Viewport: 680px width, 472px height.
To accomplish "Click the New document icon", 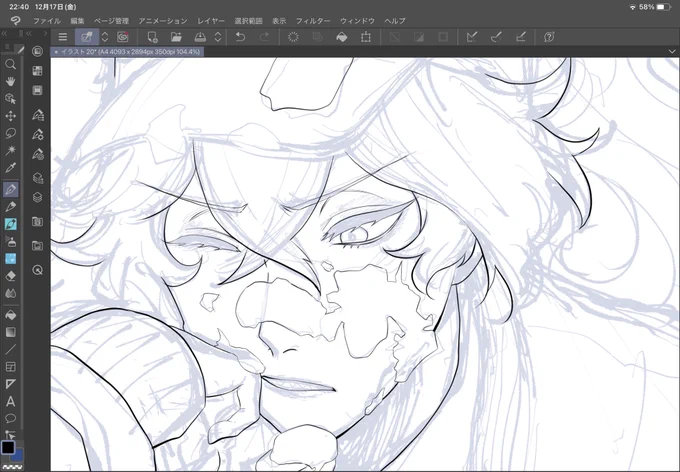I will (152, 37).
